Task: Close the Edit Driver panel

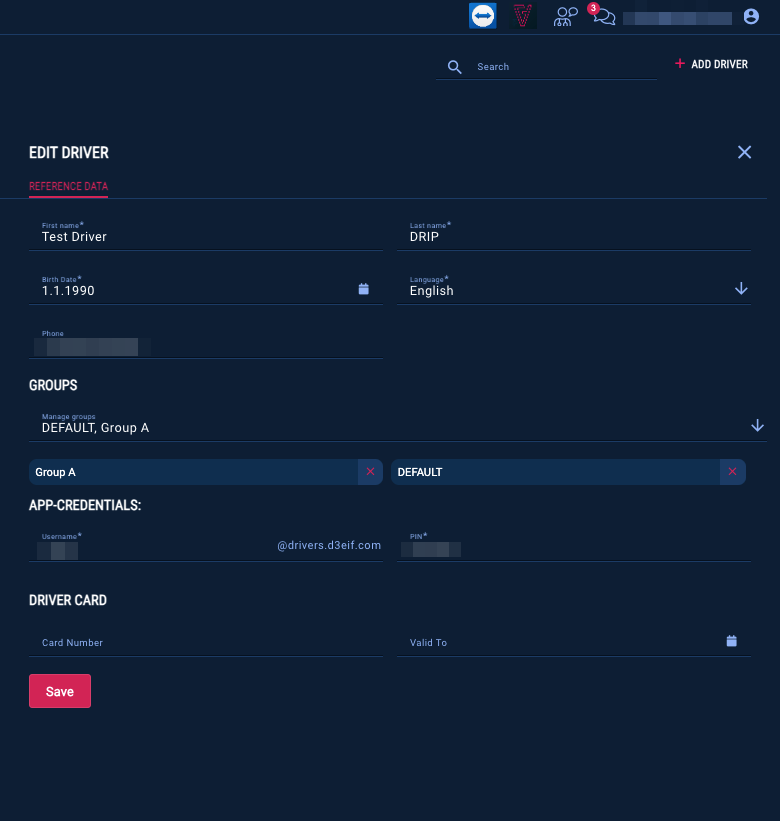Action: coord(744,152)
